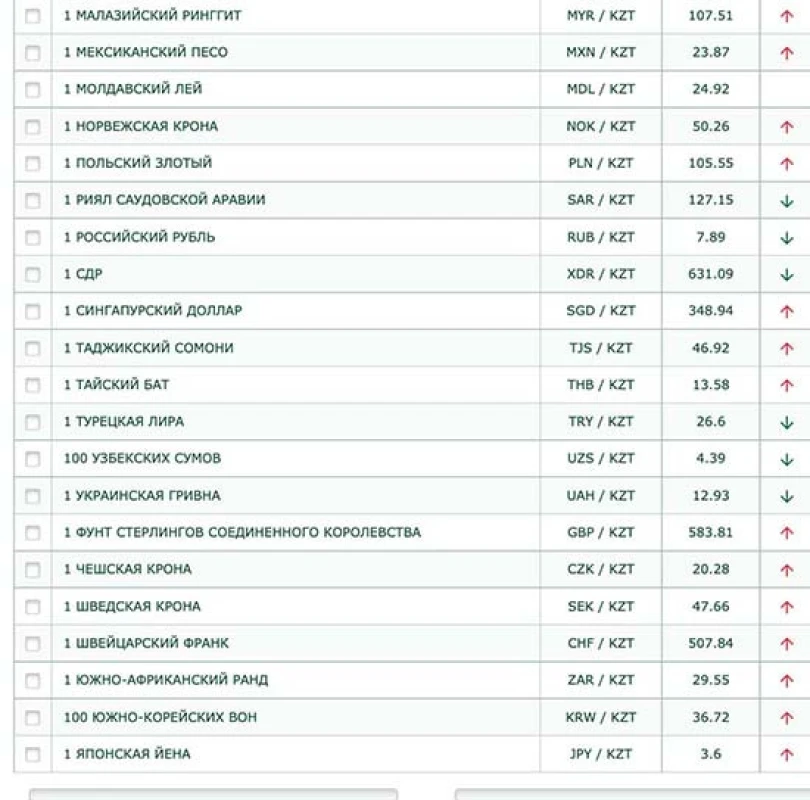Image resolution: width=810 pixels, height=800 pixels.
Task: Click the up arrow beside GBP / KZT
Action: click(786, 533)
